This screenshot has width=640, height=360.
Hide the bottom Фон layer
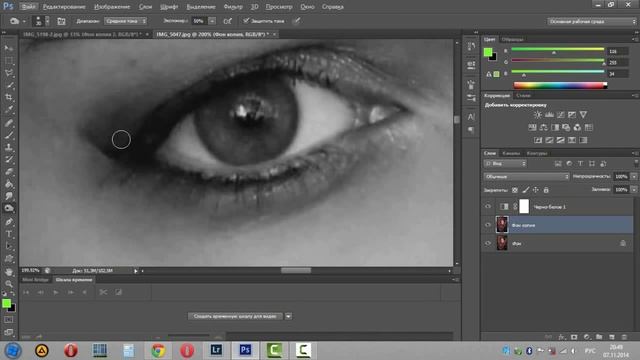pyautogui.click(x=488, y=243)
